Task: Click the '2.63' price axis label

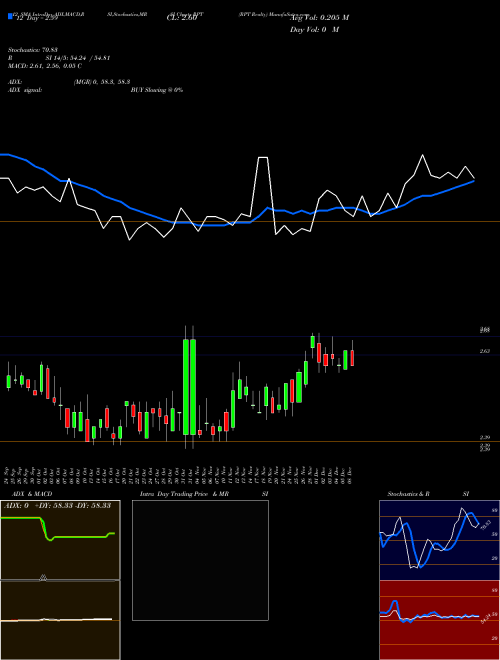Action: (x=484, y=351)
